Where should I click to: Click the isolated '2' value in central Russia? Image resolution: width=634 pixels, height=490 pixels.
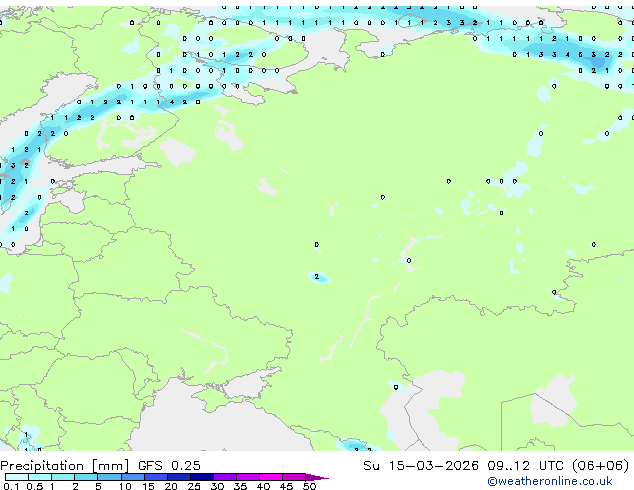pos(317,277)
